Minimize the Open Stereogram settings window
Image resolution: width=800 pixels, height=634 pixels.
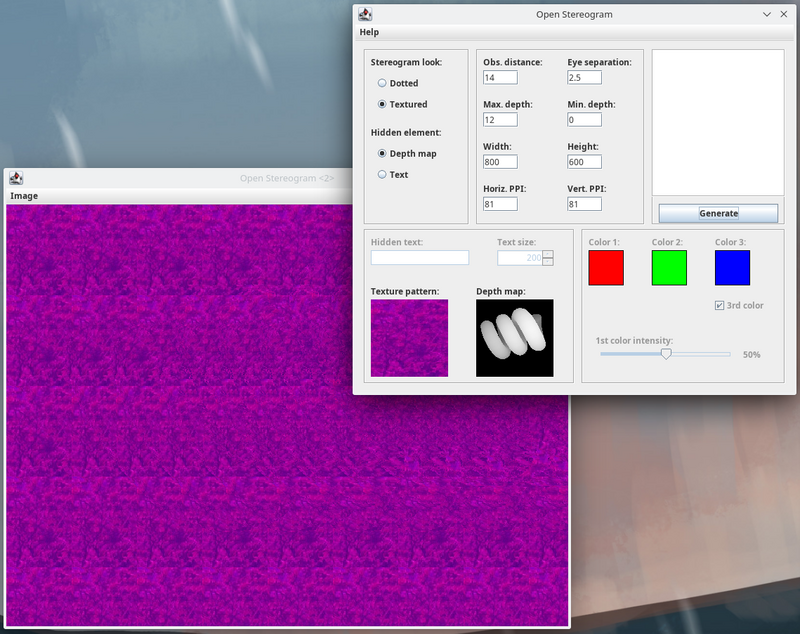pyautogui.click(x=767, y=14)
